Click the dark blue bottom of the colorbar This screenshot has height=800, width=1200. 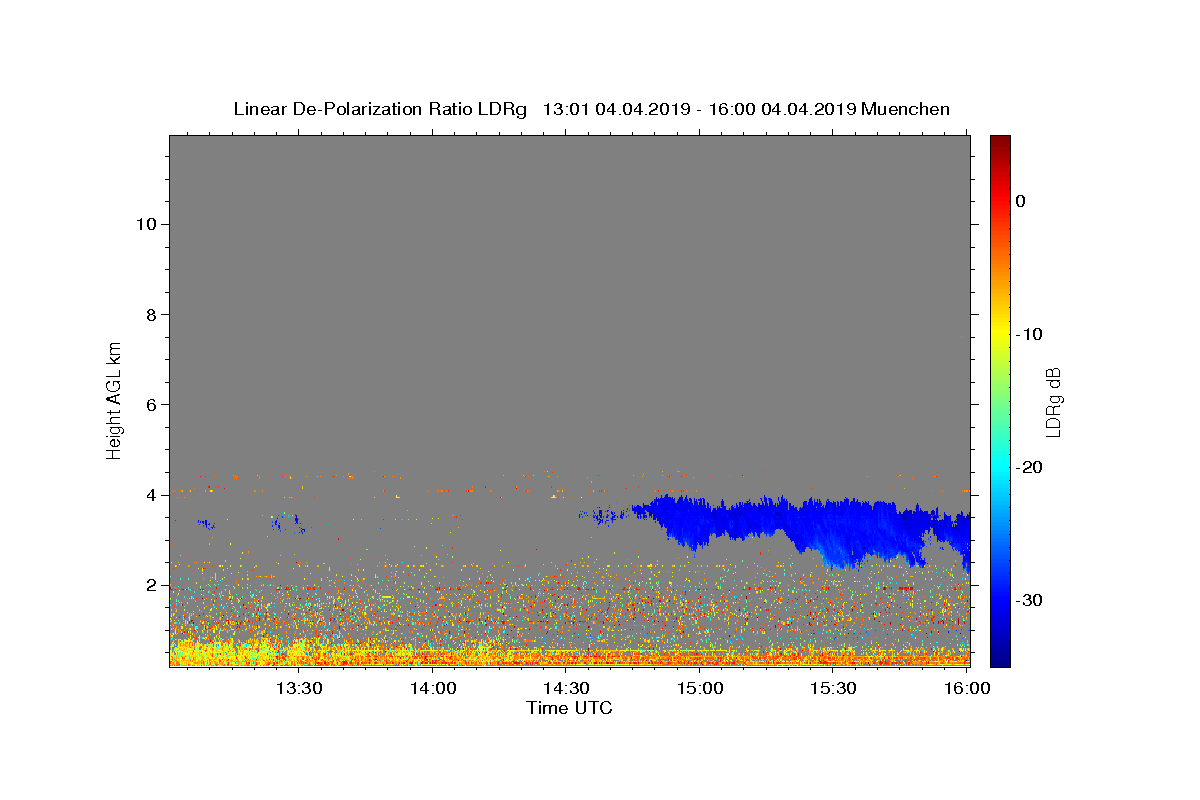tap(1000, 655)
